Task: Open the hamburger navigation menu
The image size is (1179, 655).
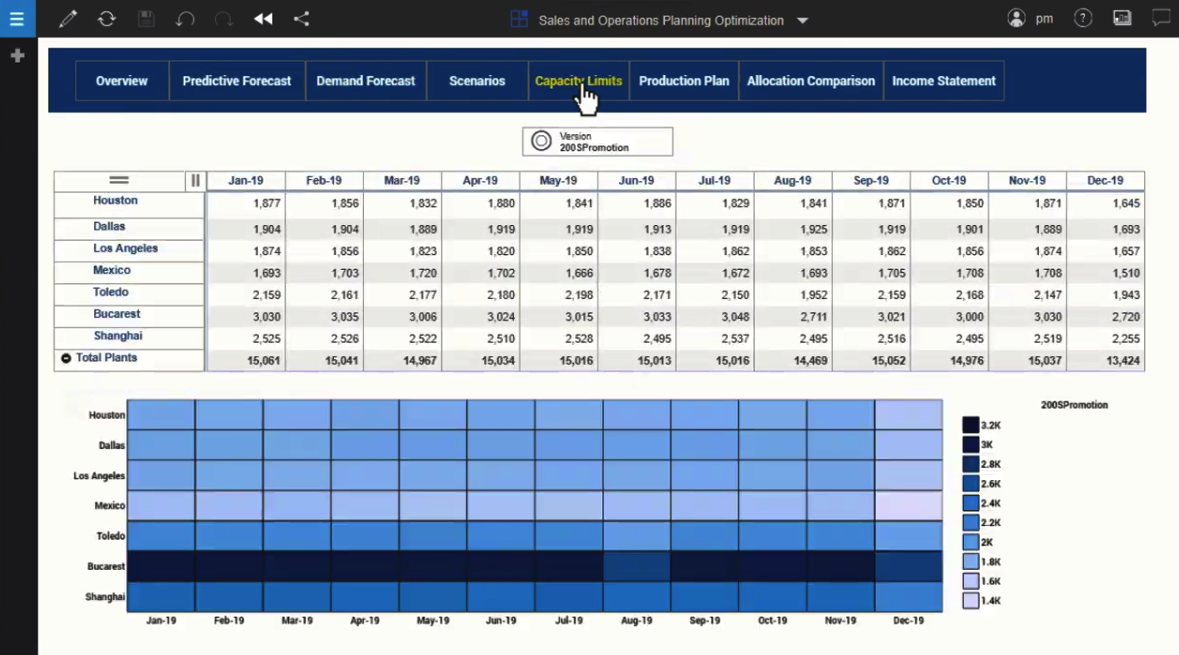Action: pos(16,19)
